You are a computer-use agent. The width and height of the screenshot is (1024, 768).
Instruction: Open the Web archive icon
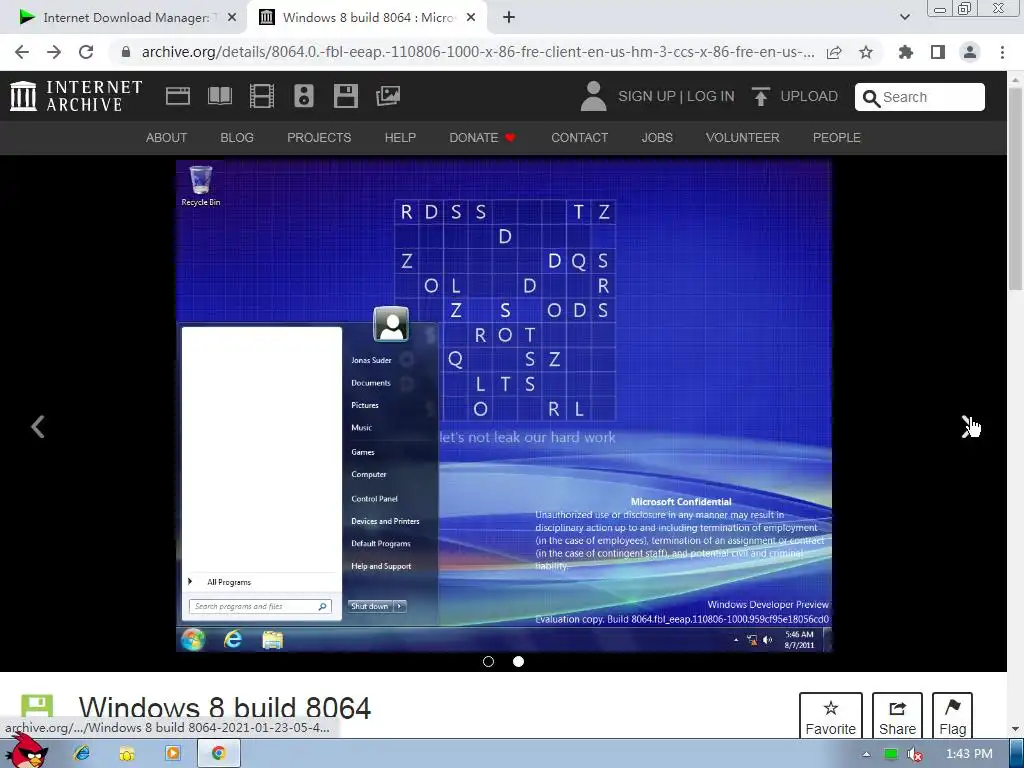(178, 96)
